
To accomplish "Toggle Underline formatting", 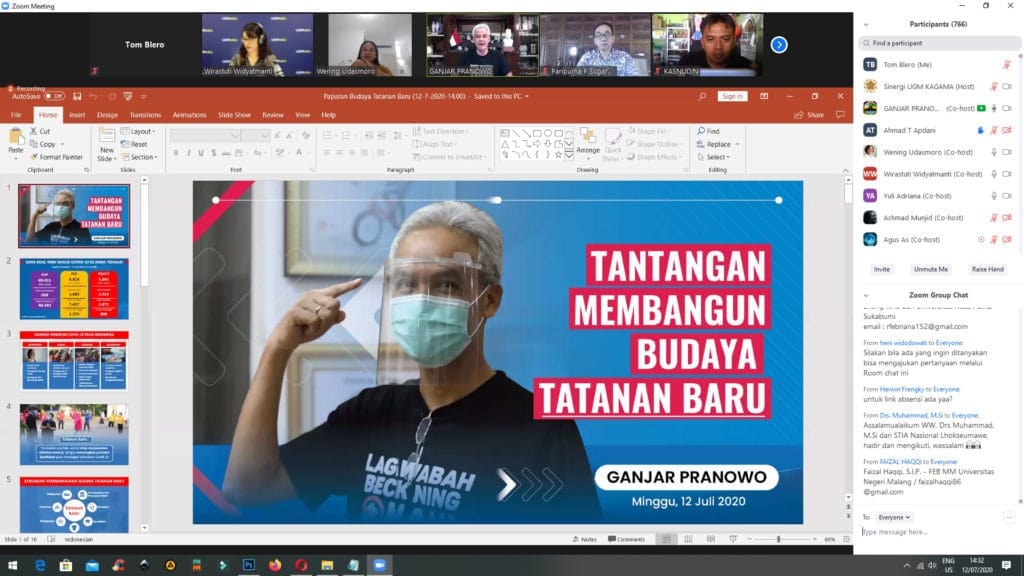I will tap(201, 153).
